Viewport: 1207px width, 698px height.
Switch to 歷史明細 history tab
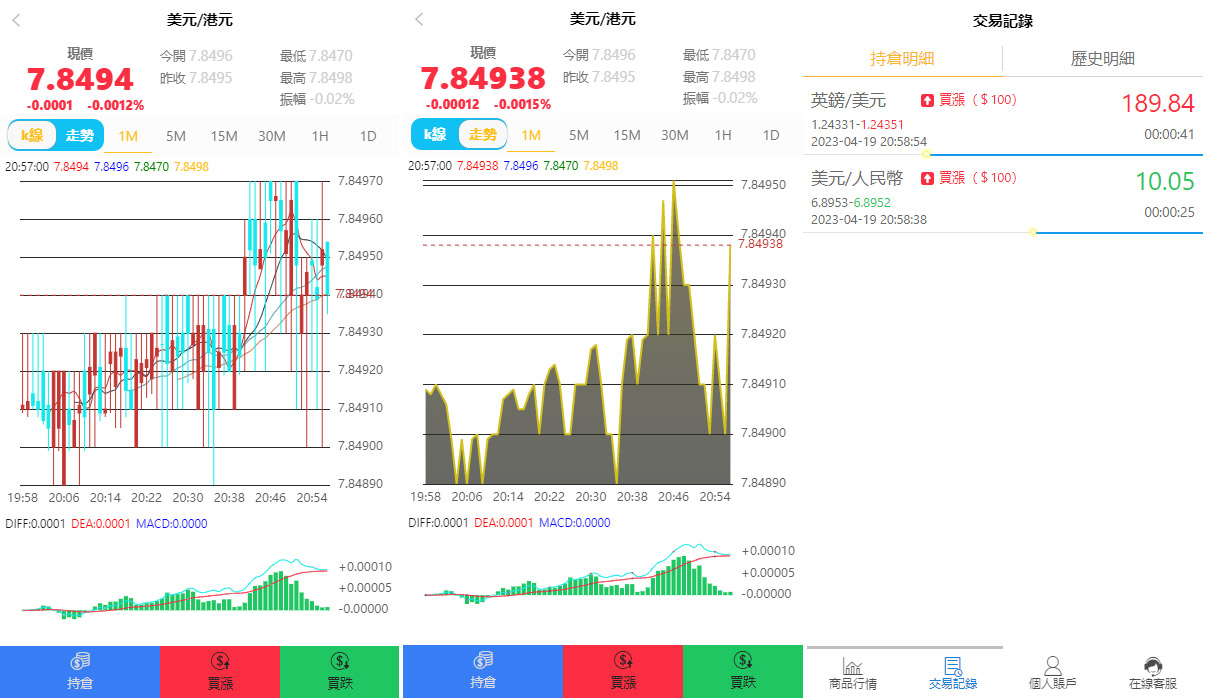[x=1102, y=59]
